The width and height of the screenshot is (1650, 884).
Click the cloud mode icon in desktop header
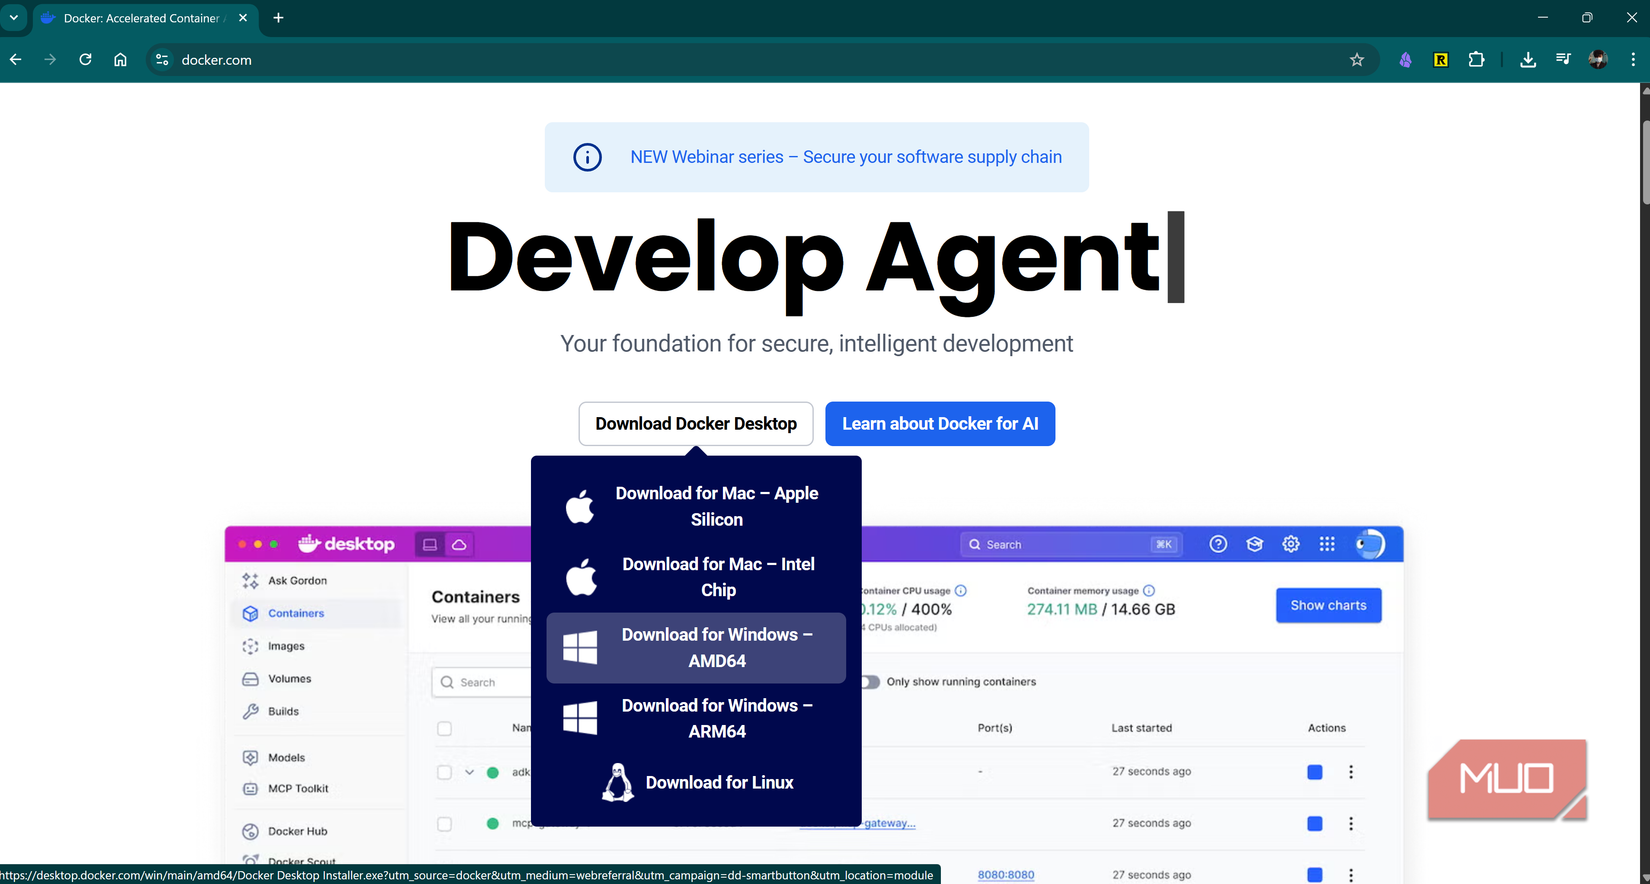(459, 545)
